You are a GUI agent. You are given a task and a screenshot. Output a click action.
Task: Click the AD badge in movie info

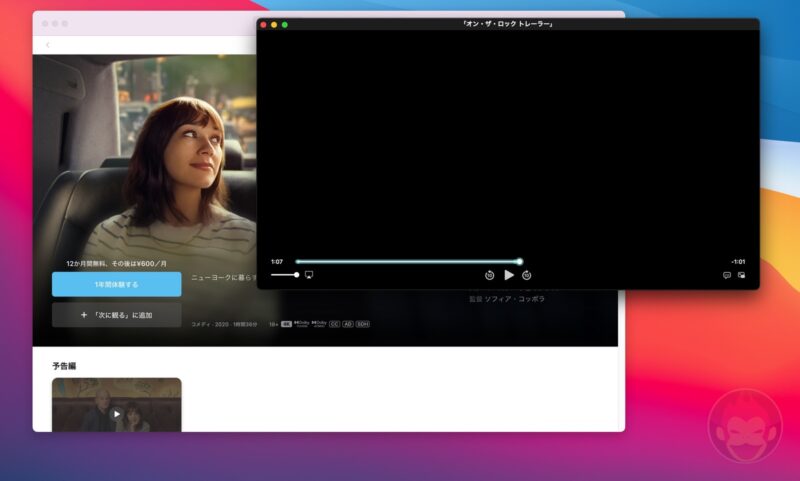pyautogui.click(x=347, y=324)
